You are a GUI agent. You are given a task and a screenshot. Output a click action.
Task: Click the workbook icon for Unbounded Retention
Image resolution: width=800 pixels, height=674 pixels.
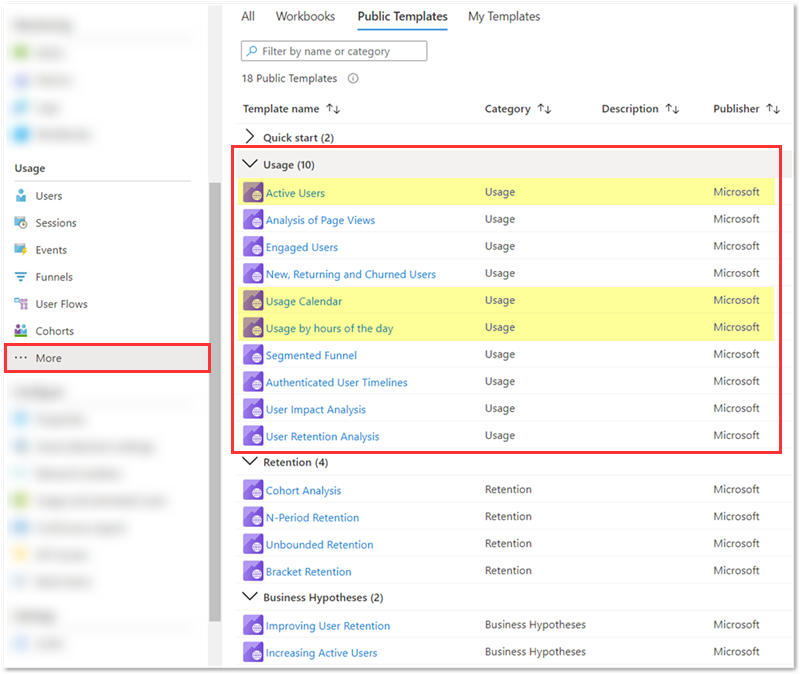click(253, 544)
